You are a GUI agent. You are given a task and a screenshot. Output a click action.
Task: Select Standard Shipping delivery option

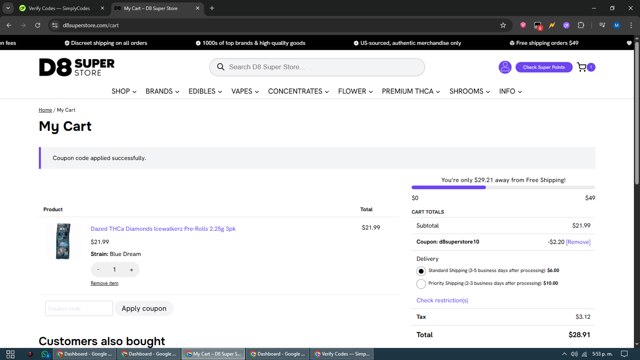pos(421,271)
